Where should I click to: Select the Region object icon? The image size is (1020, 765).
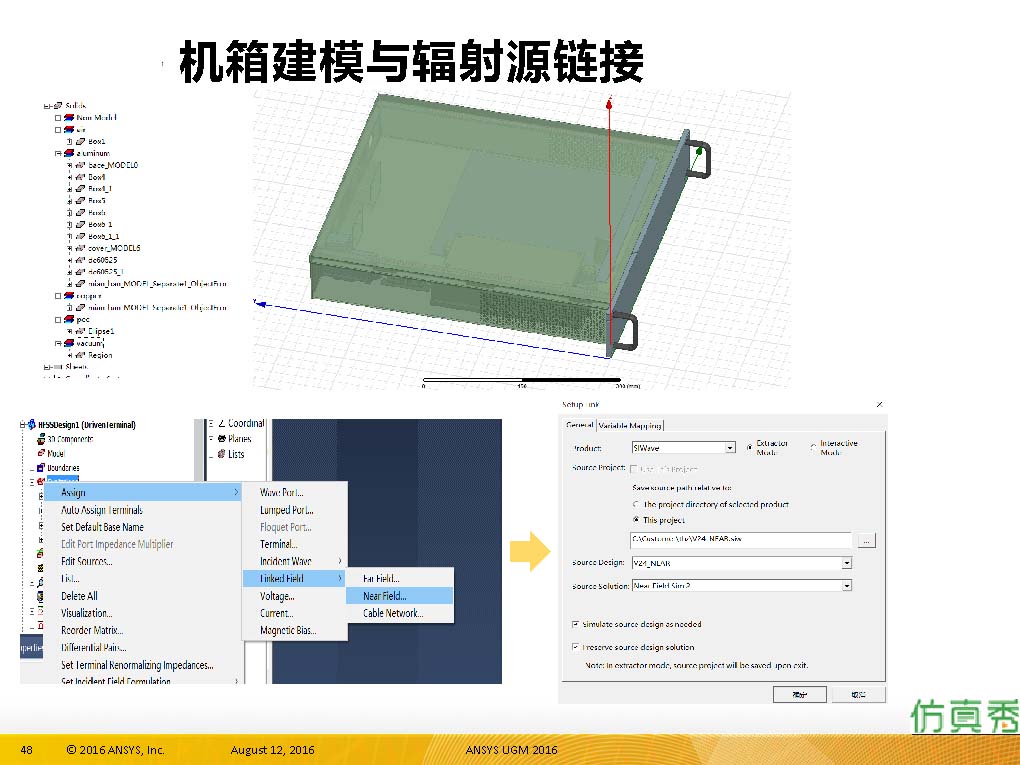81,355
